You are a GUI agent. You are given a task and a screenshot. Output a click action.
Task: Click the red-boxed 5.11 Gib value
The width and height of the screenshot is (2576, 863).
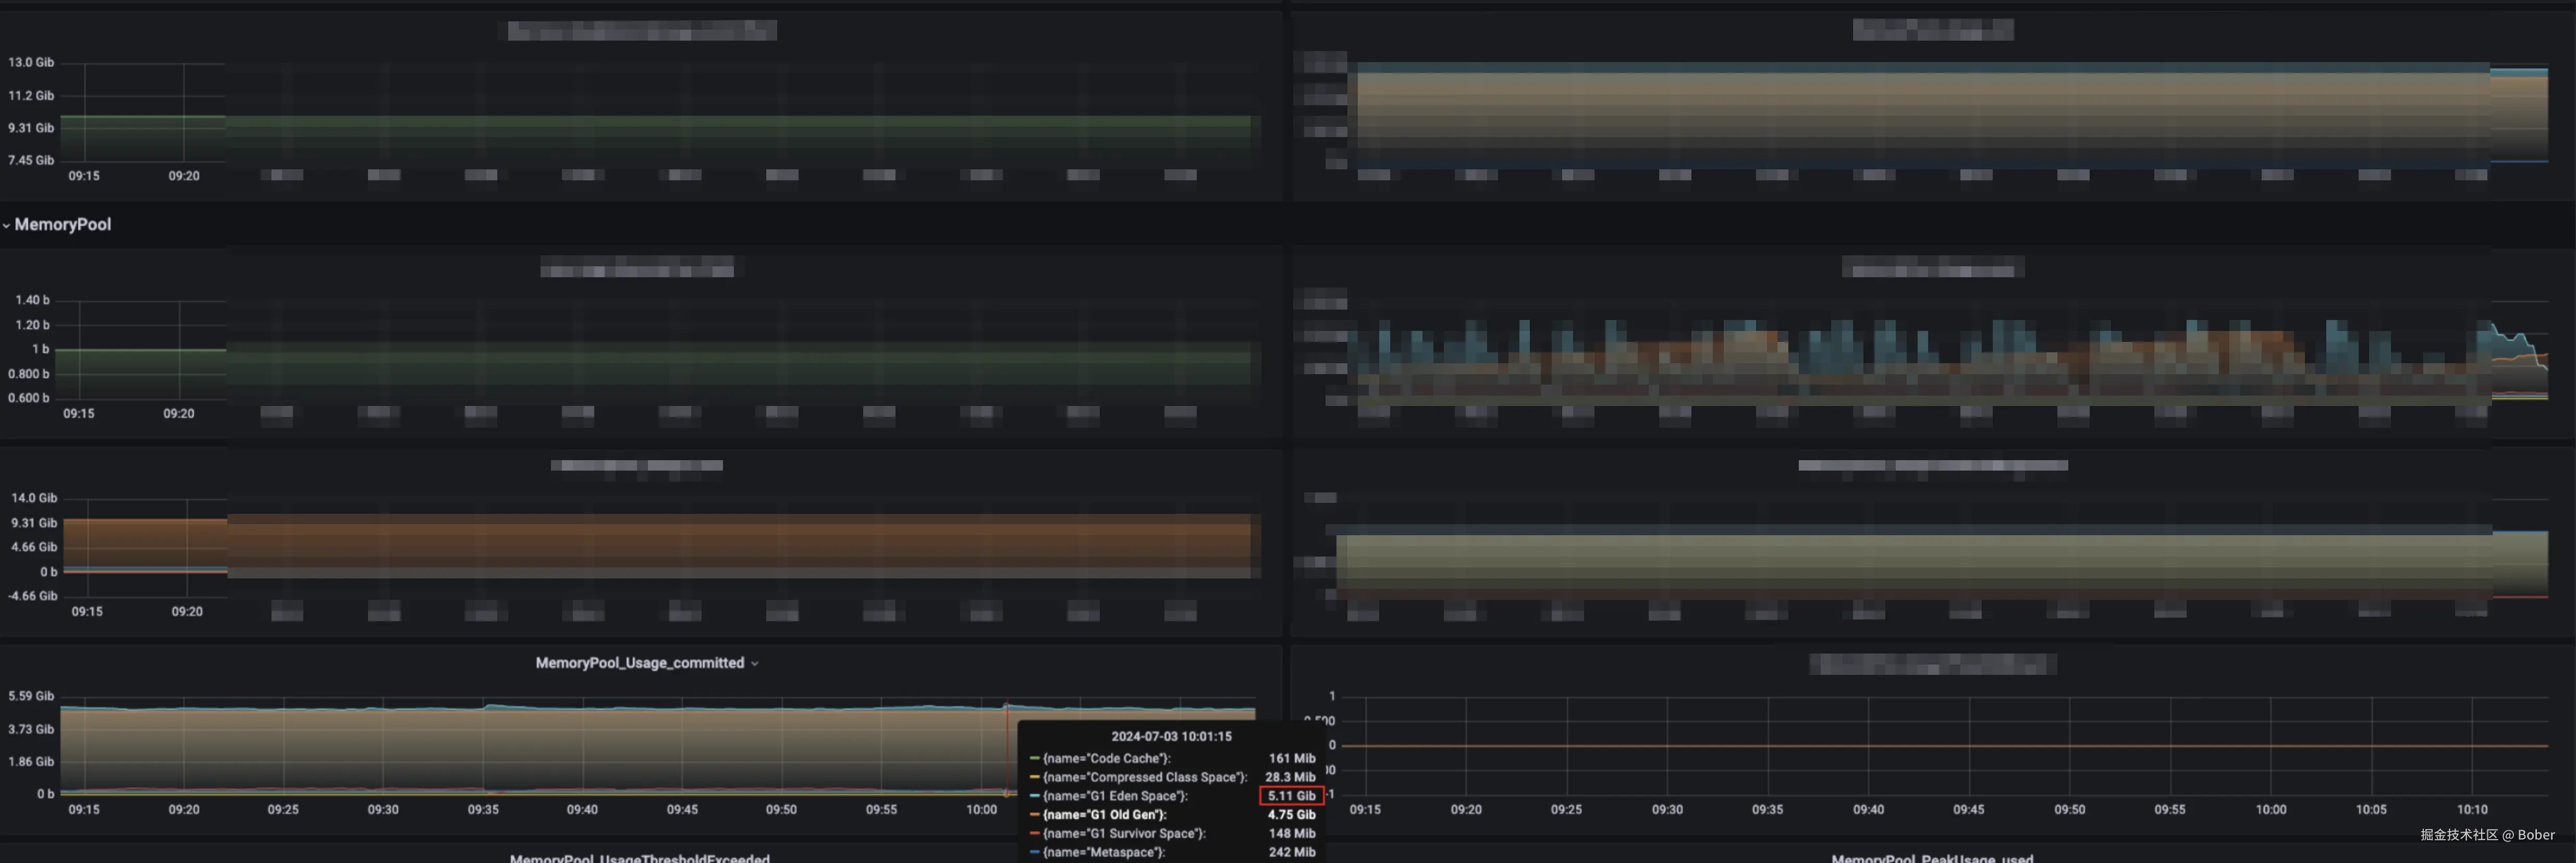[x=1291, y=796]
